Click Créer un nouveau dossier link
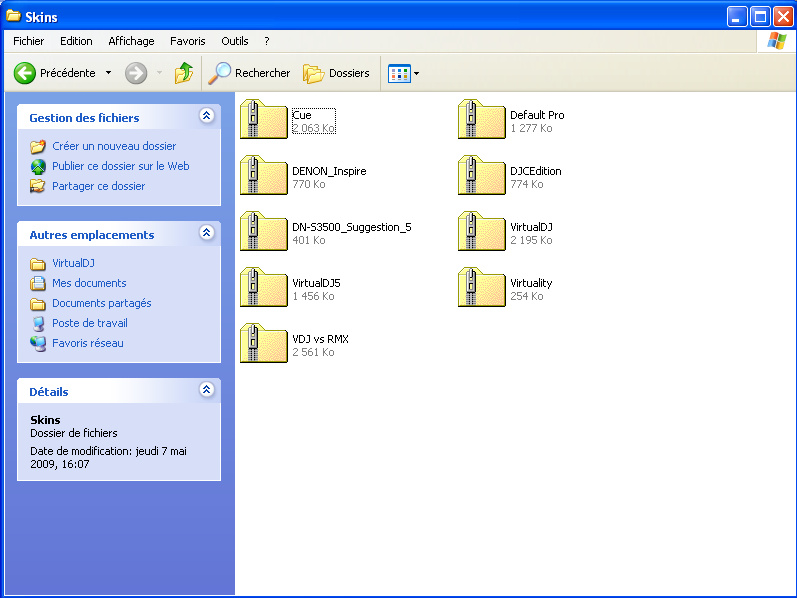Image resolution: width=797 pixels, height=598 pixels. click(x=114, y=146)
